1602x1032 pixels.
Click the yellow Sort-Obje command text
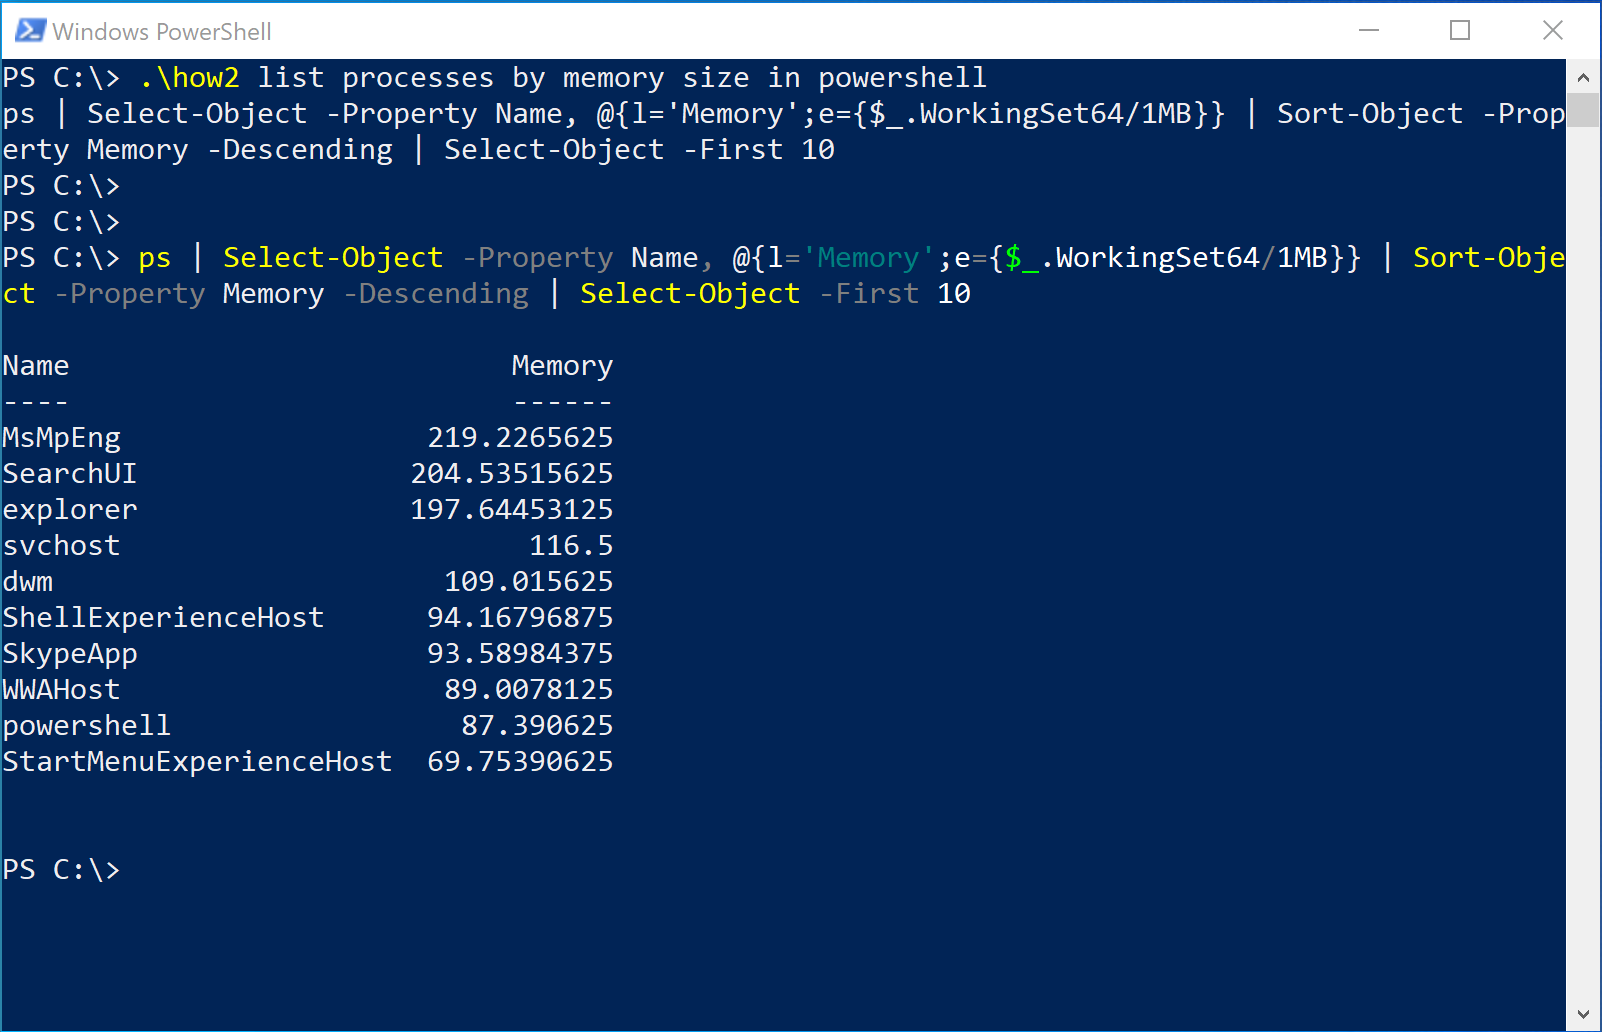click(x=1489, y=258)
